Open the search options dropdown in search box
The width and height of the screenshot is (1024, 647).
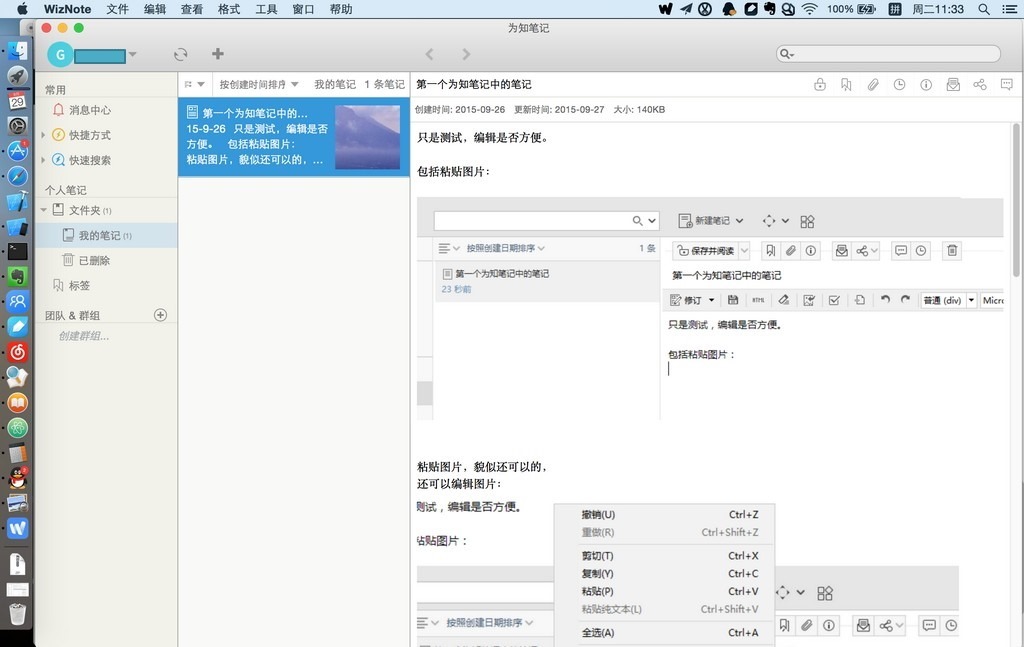pos(786,54)
